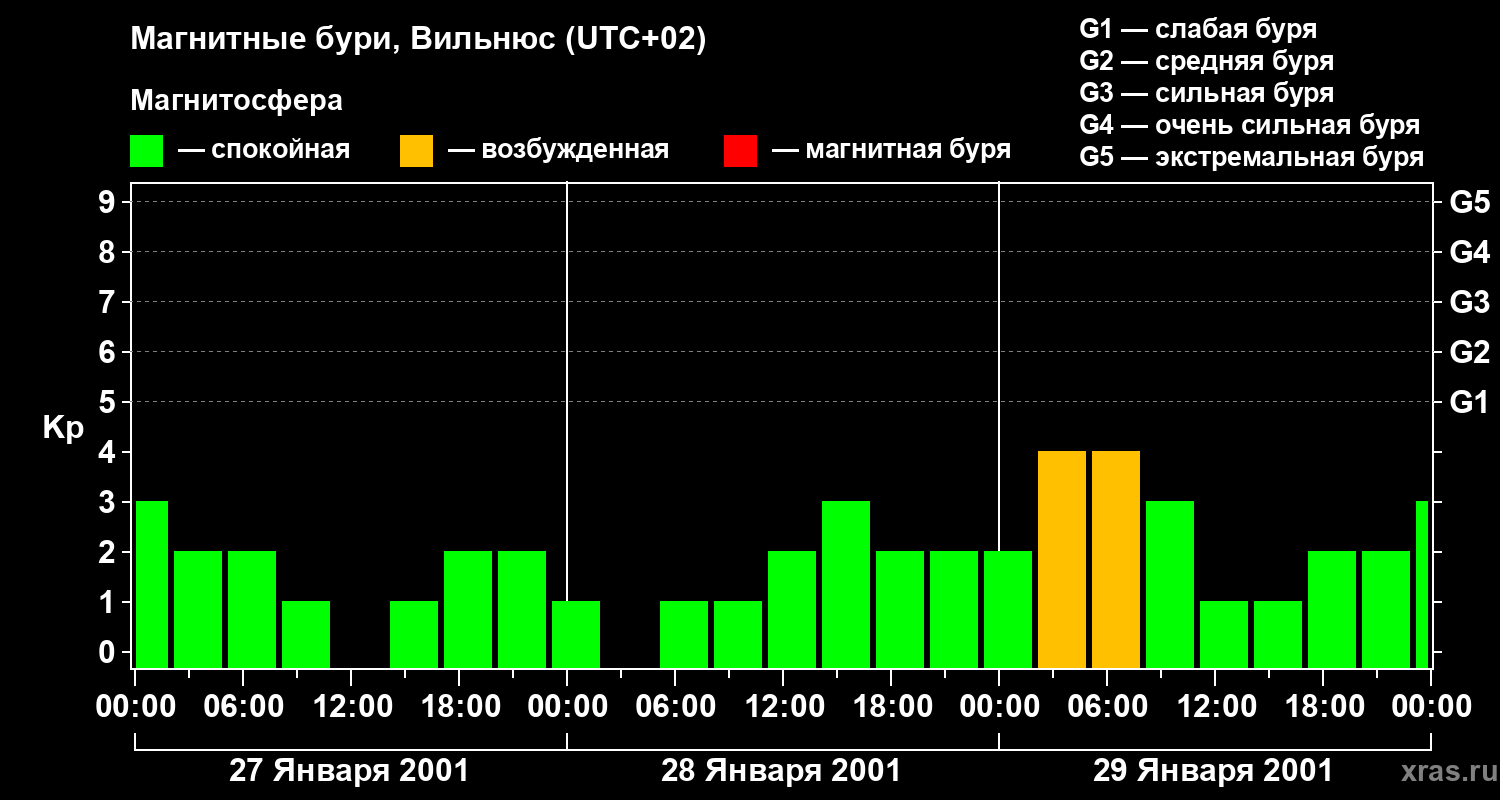Click the orange 'возбужденная' legend swatch
Screen dimensions: 1500x800
click(416, 151)
